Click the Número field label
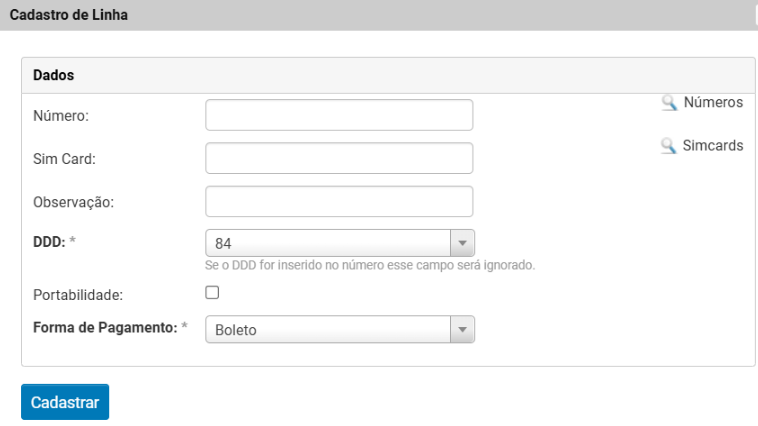 pos(61,116)
